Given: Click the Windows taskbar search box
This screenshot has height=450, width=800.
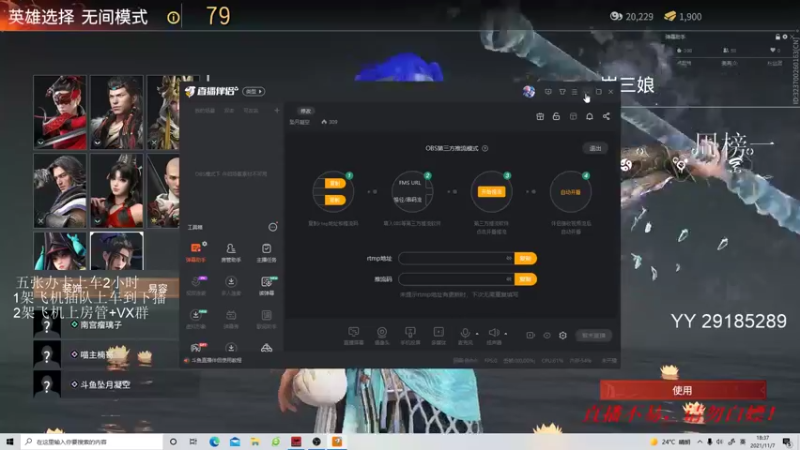Looking at the screenshot, I should [x=92, y=442].
